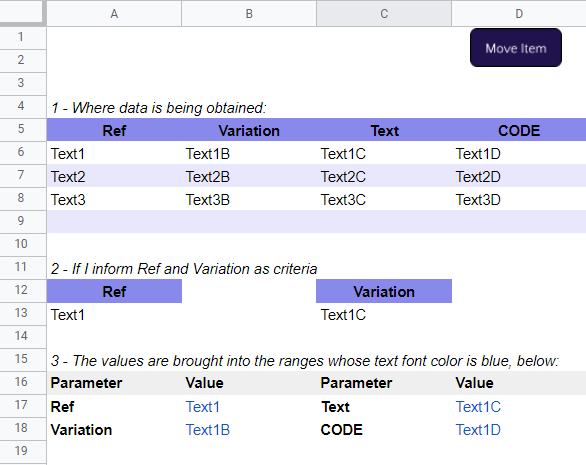Select cell 'Text3B'
Image resolution: width=586 pixels, height=465 pixels.
pyautogui.click(x=249, y=199)
